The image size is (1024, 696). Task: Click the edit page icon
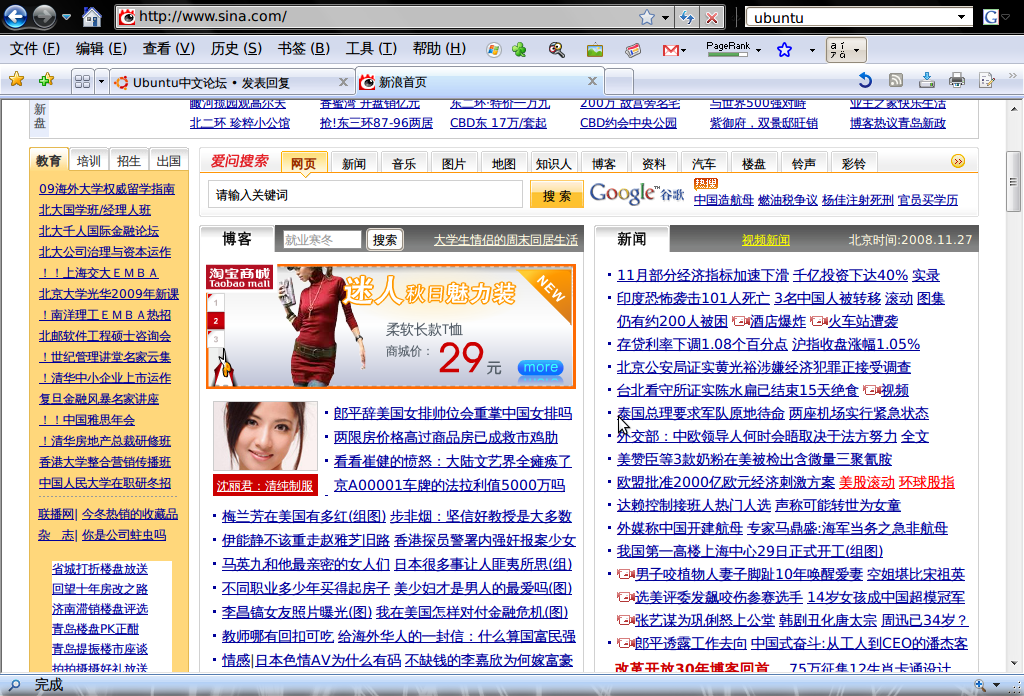[x=987, y=80]
